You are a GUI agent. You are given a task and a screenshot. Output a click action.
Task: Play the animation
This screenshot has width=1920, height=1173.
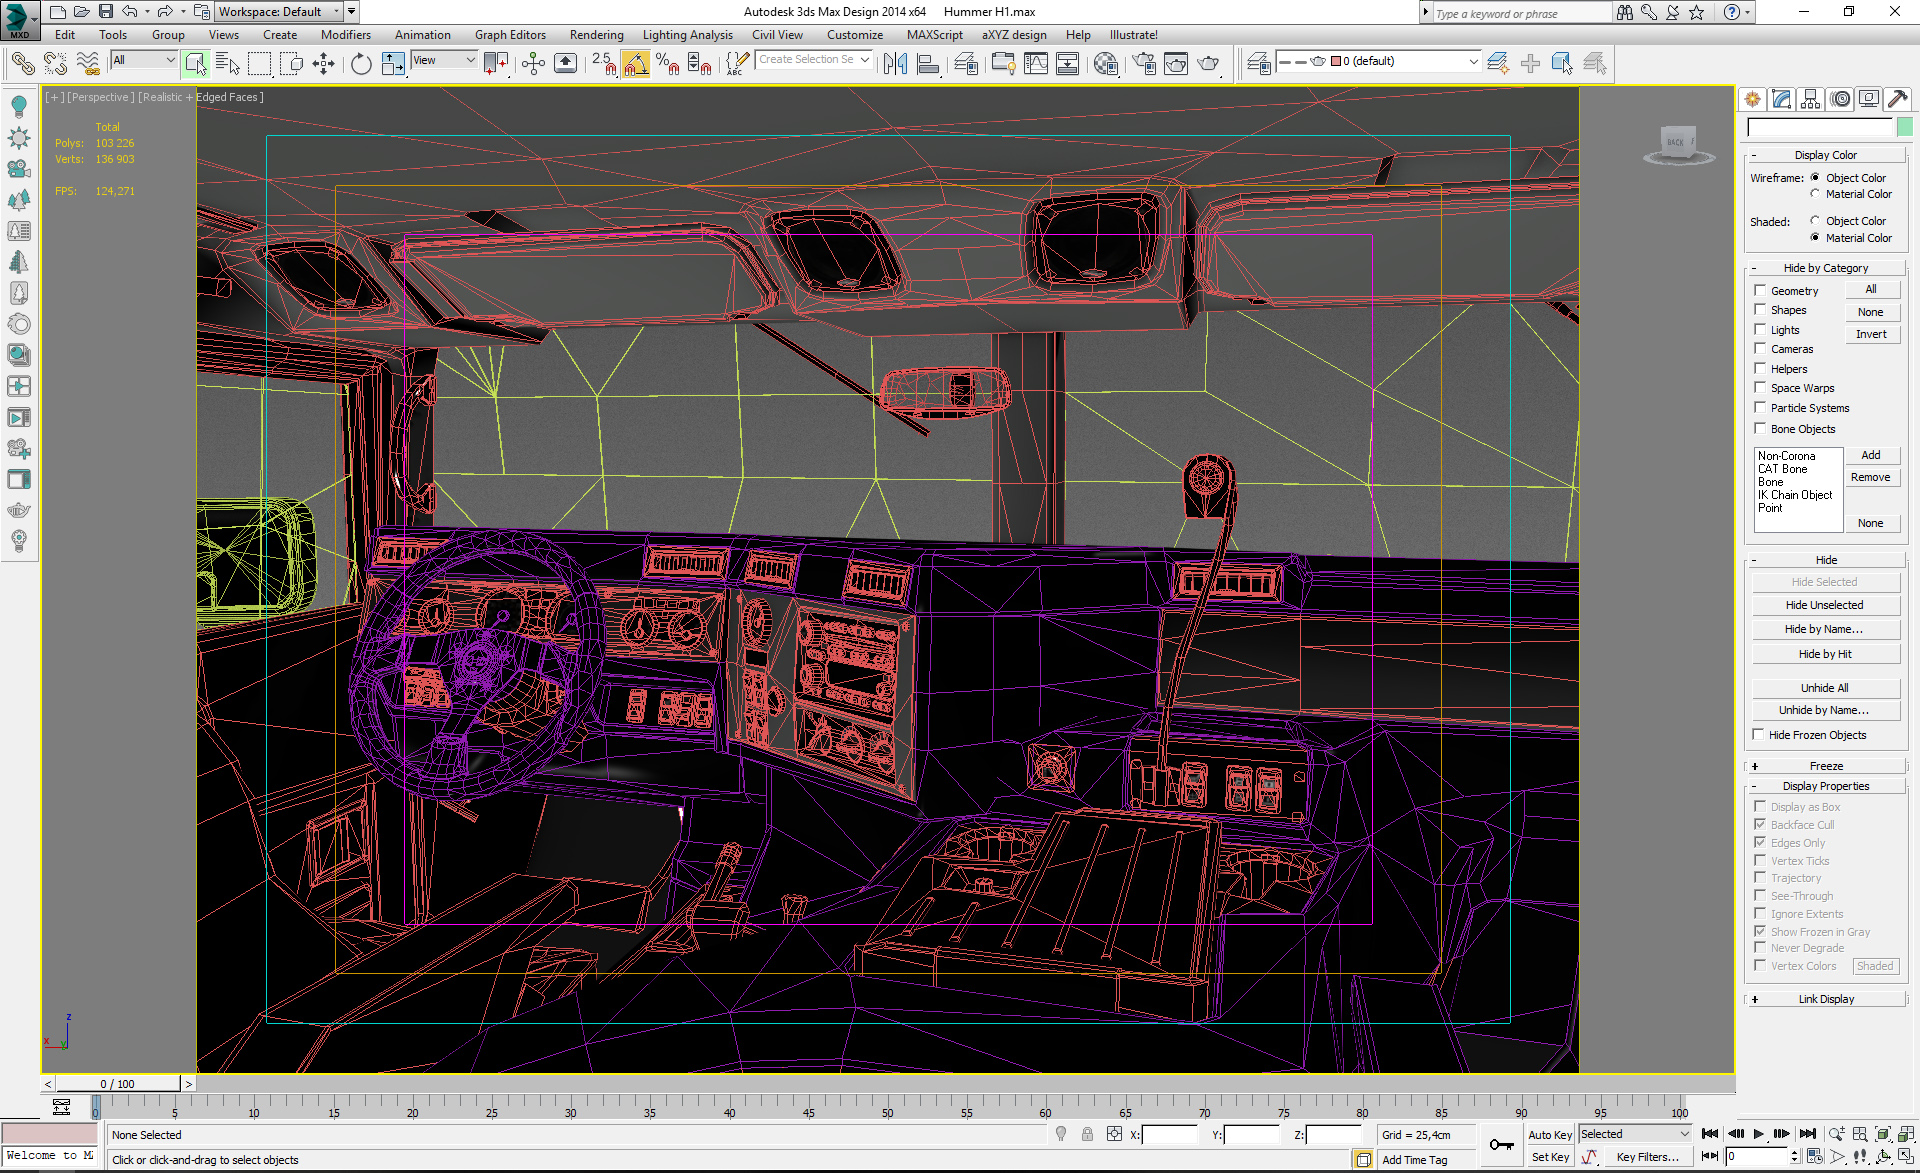pos(1759,1134)
